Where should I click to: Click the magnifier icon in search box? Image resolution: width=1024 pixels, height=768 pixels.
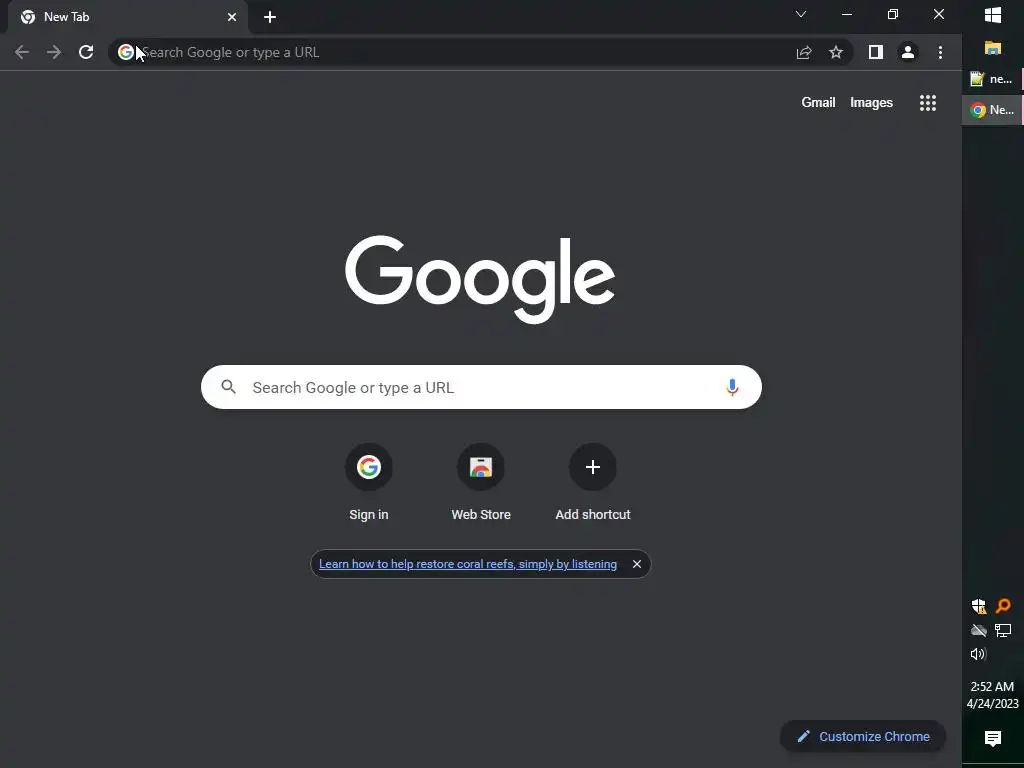229,387
